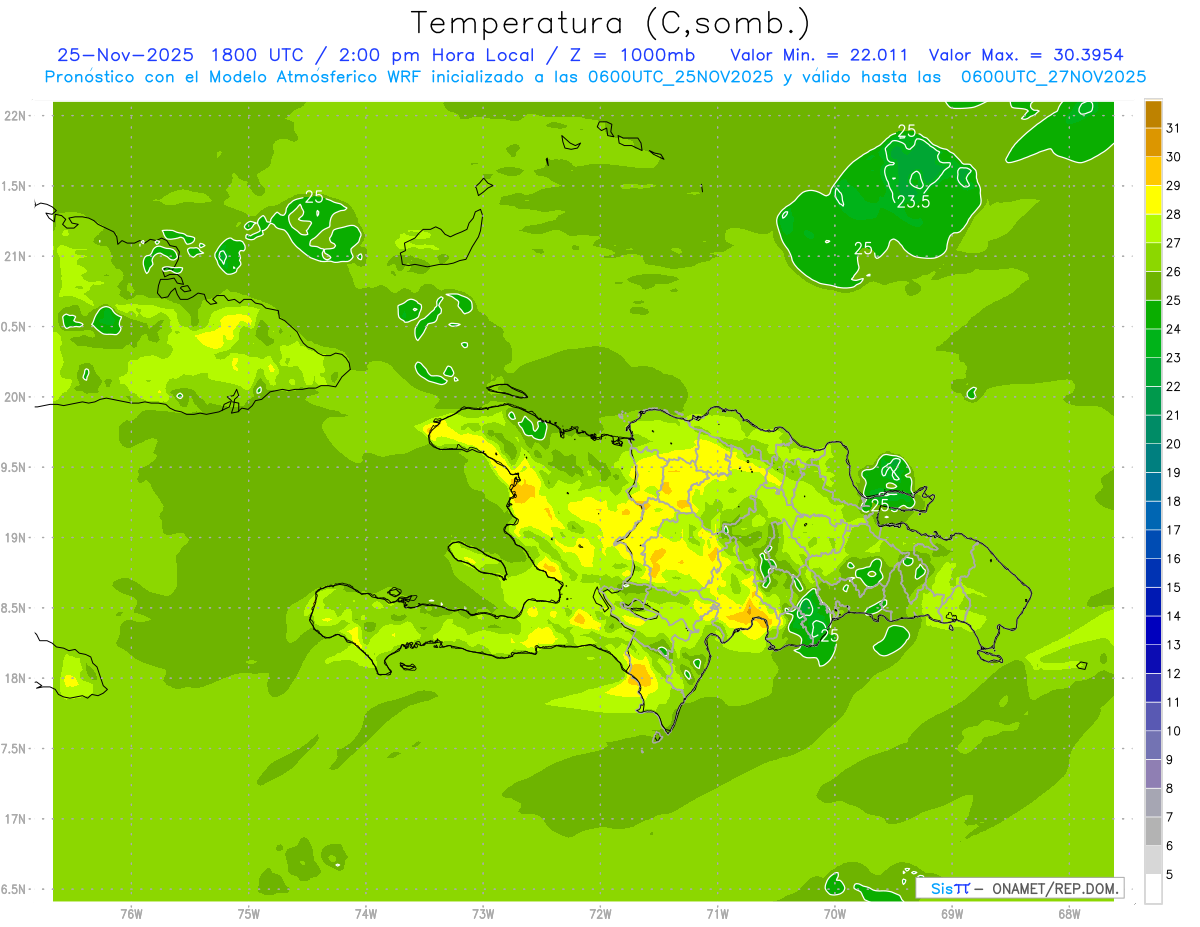The image size is (1200, 927).
Task: Pick the dark blue legend swatch between 13 and 14
Action: pos(1153,630)
